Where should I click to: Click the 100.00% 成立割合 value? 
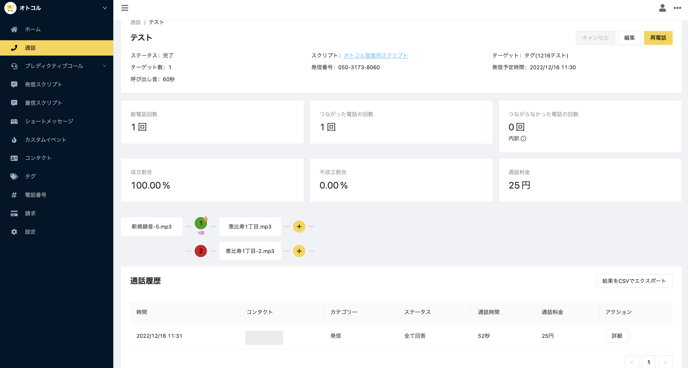click(x=150, y=186)
